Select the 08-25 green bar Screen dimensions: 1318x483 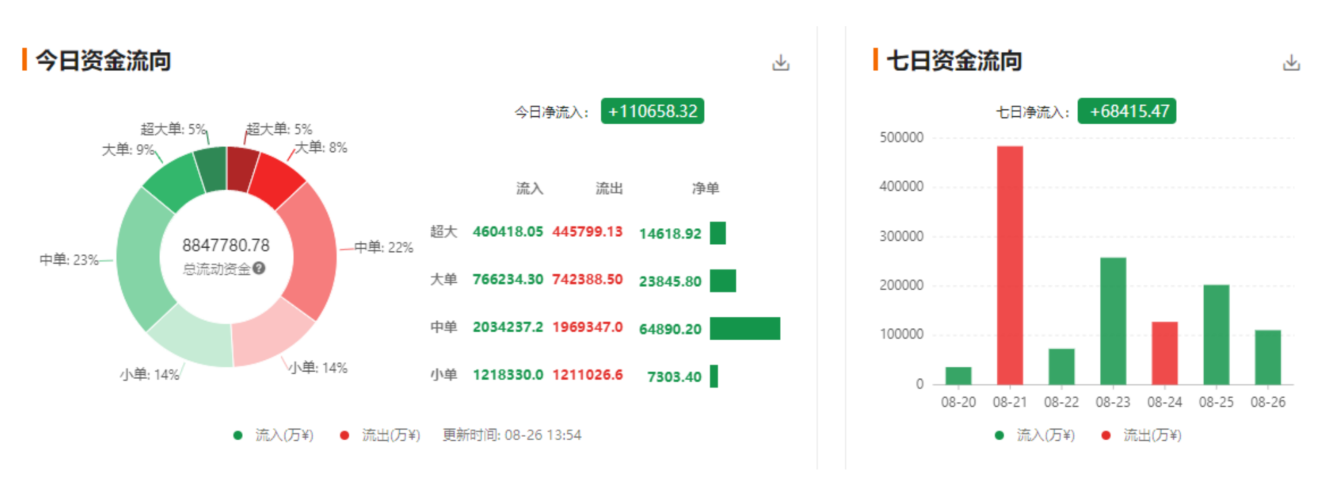[1217, 334]
